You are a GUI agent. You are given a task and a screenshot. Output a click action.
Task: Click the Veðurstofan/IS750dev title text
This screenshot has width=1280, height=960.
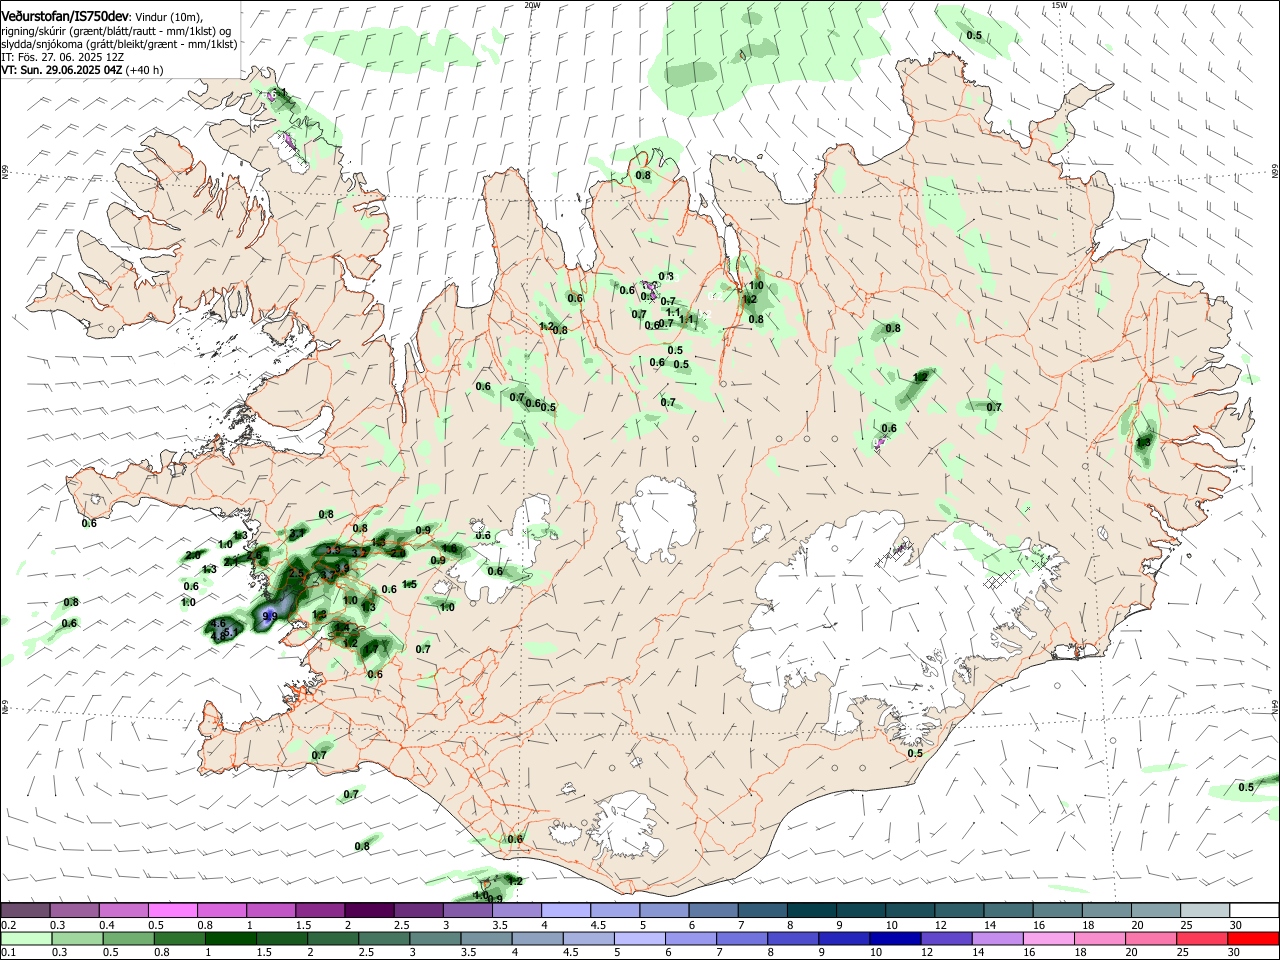point(65,16)
